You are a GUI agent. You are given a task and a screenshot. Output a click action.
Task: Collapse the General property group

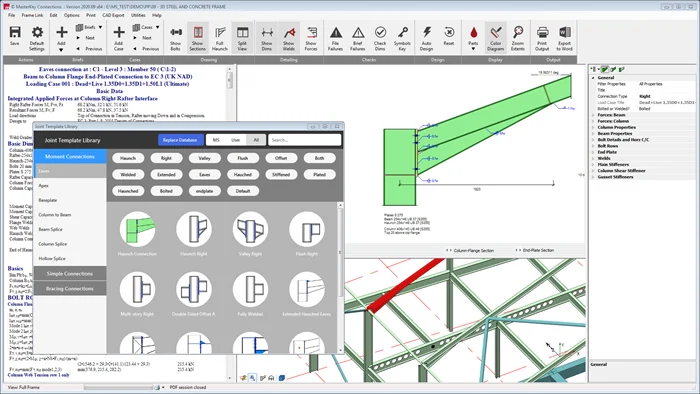(593, 78)
